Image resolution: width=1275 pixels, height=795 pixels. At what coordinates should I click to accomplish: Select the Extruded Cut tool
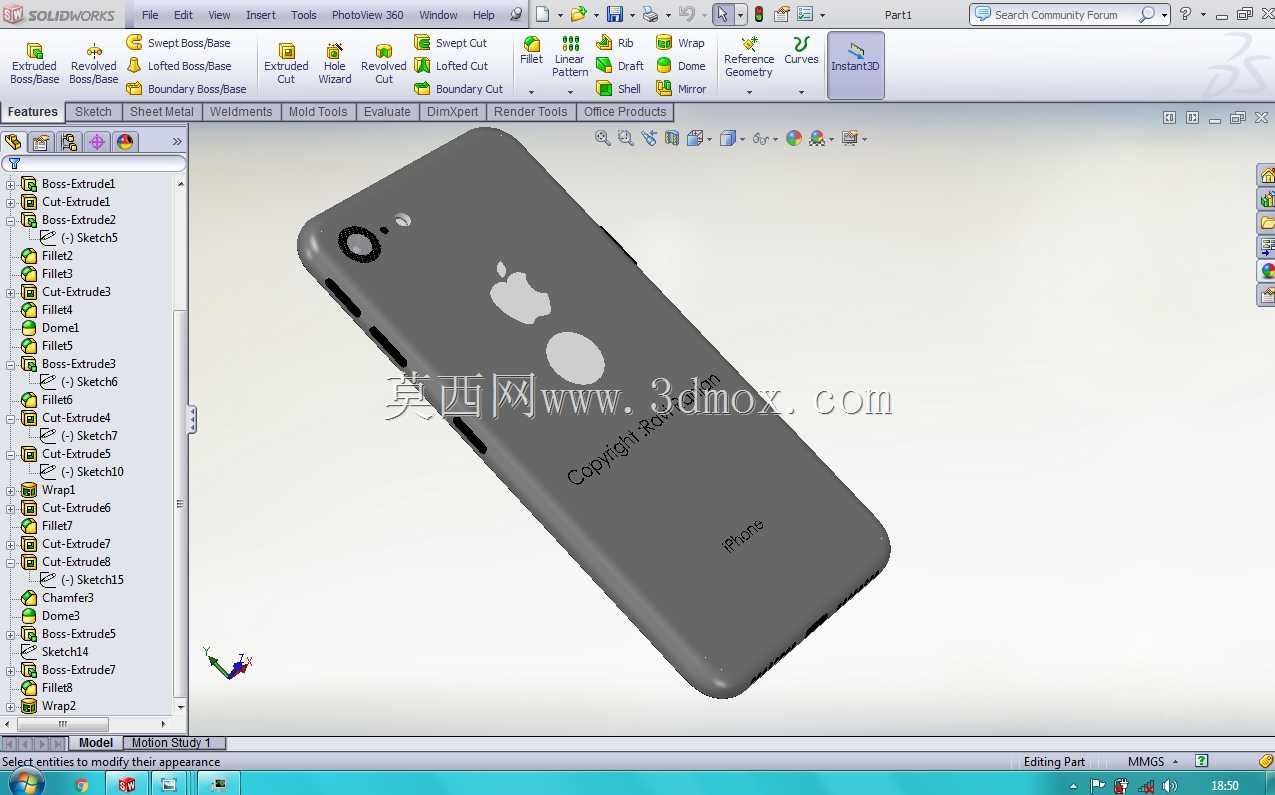coord(286,64)
